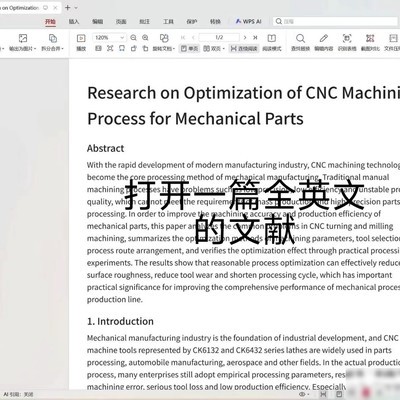This screenshot has height=400, width=400.
Task: Click the fit width icon
Action: coord(122,48)
